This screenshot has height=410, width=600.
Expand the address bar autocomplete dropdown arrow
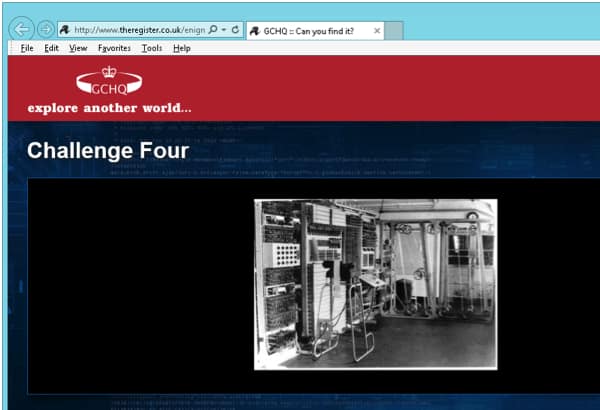[223, 30]
